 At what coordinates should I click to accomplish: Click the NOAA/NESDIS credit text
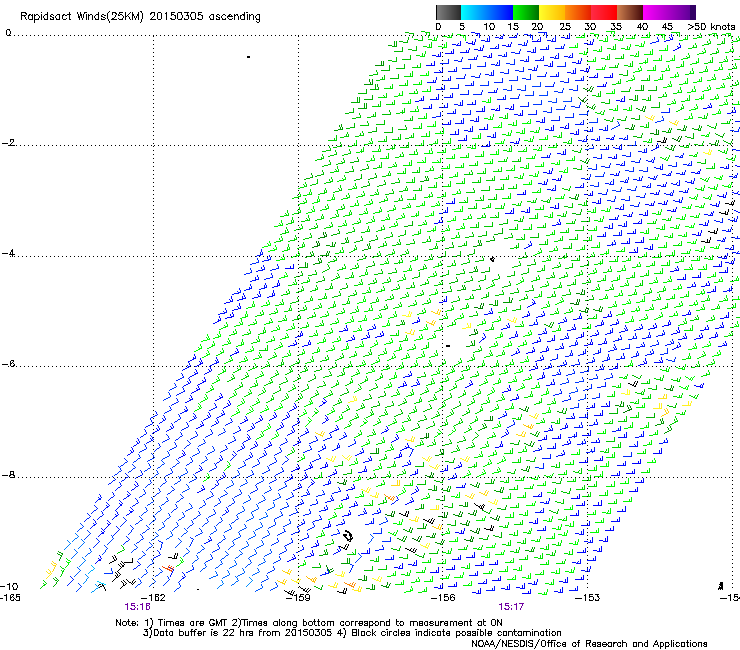589,644
